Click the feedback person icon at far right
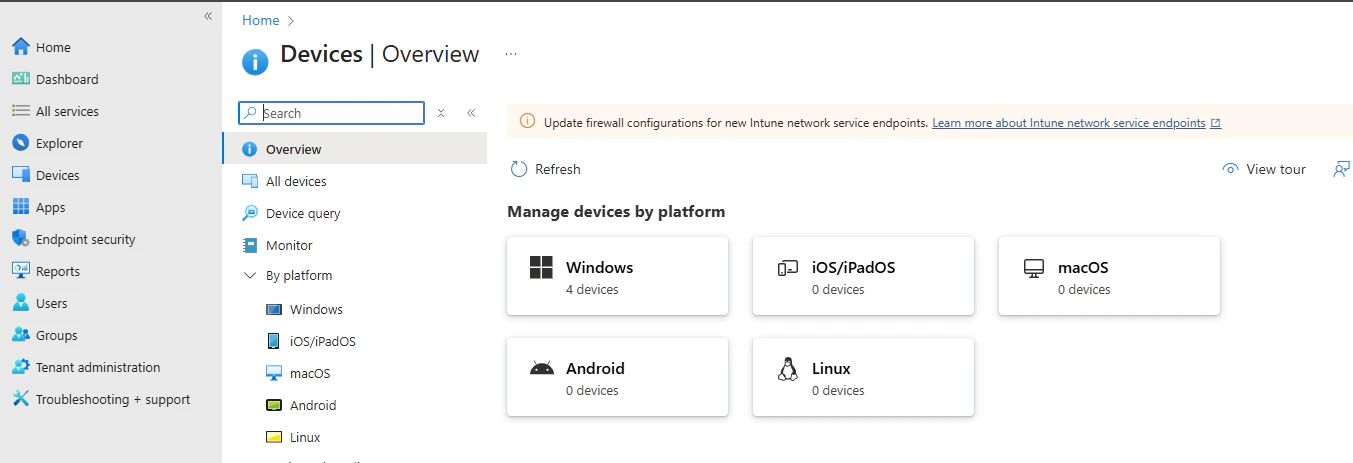The image size is (1353, 463). coord(1342,169)
